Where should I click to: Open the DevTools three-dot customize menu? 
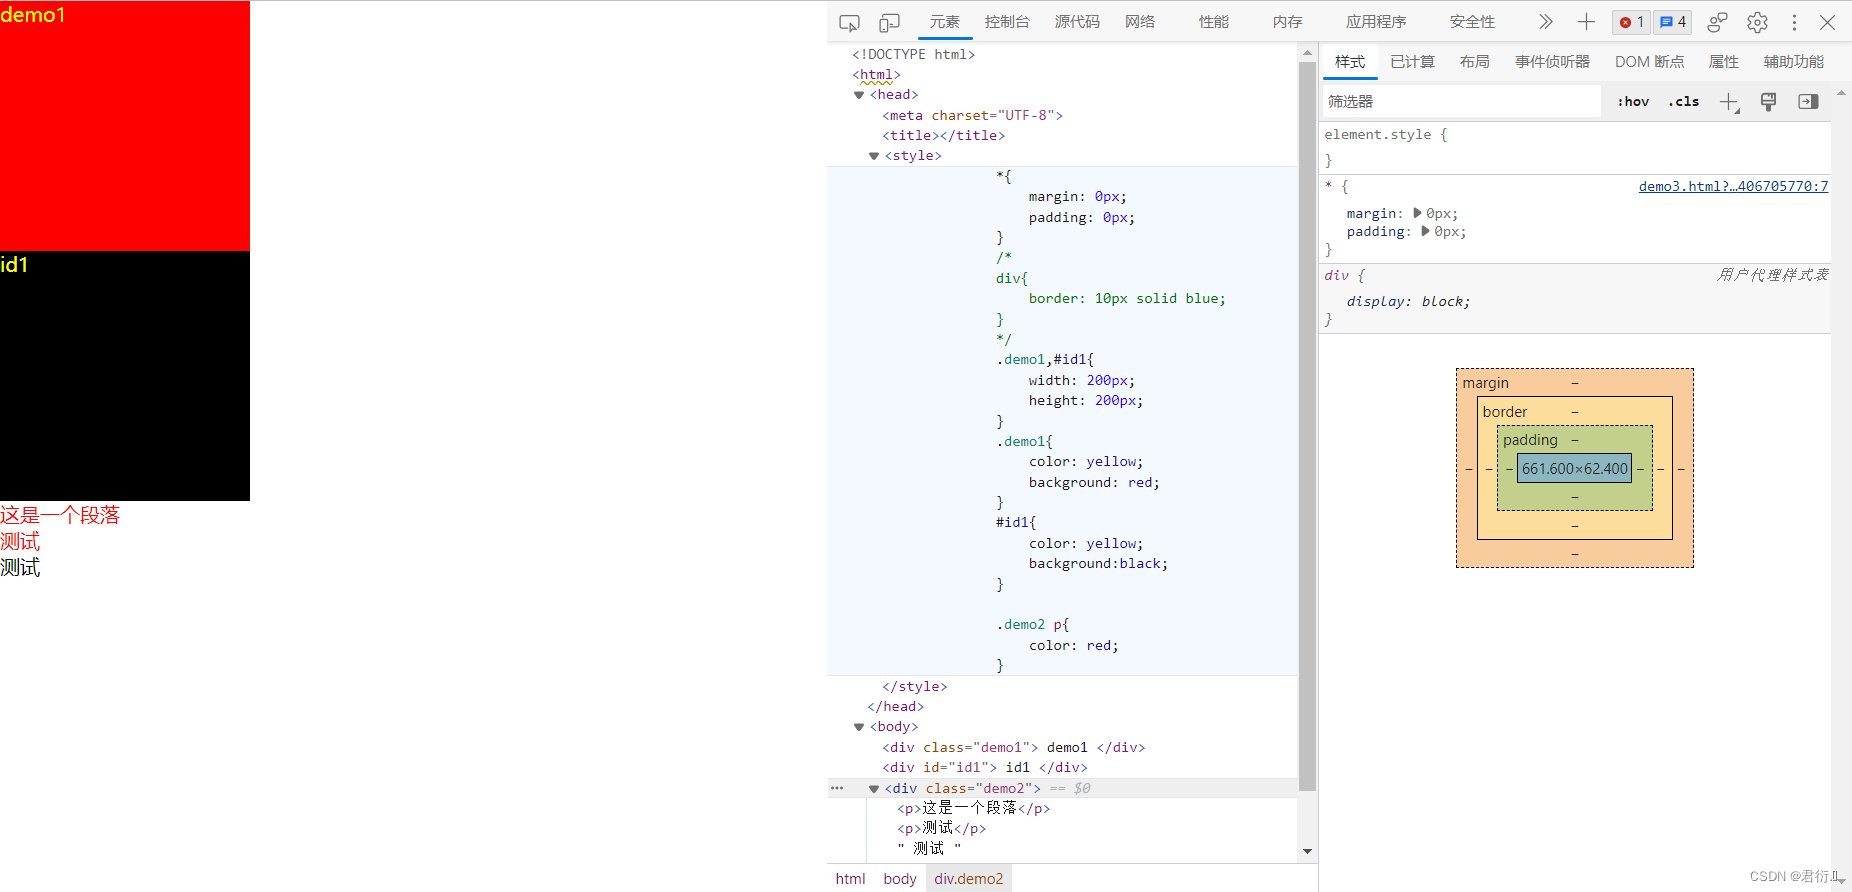[1794, 22]
